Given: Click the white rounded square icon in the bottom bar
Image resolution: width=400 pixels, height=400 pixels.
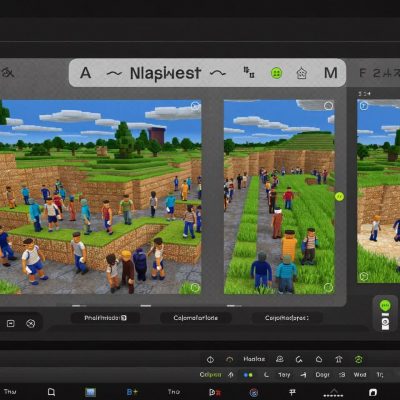Looking at the screenshot, I should coord(373,392).
